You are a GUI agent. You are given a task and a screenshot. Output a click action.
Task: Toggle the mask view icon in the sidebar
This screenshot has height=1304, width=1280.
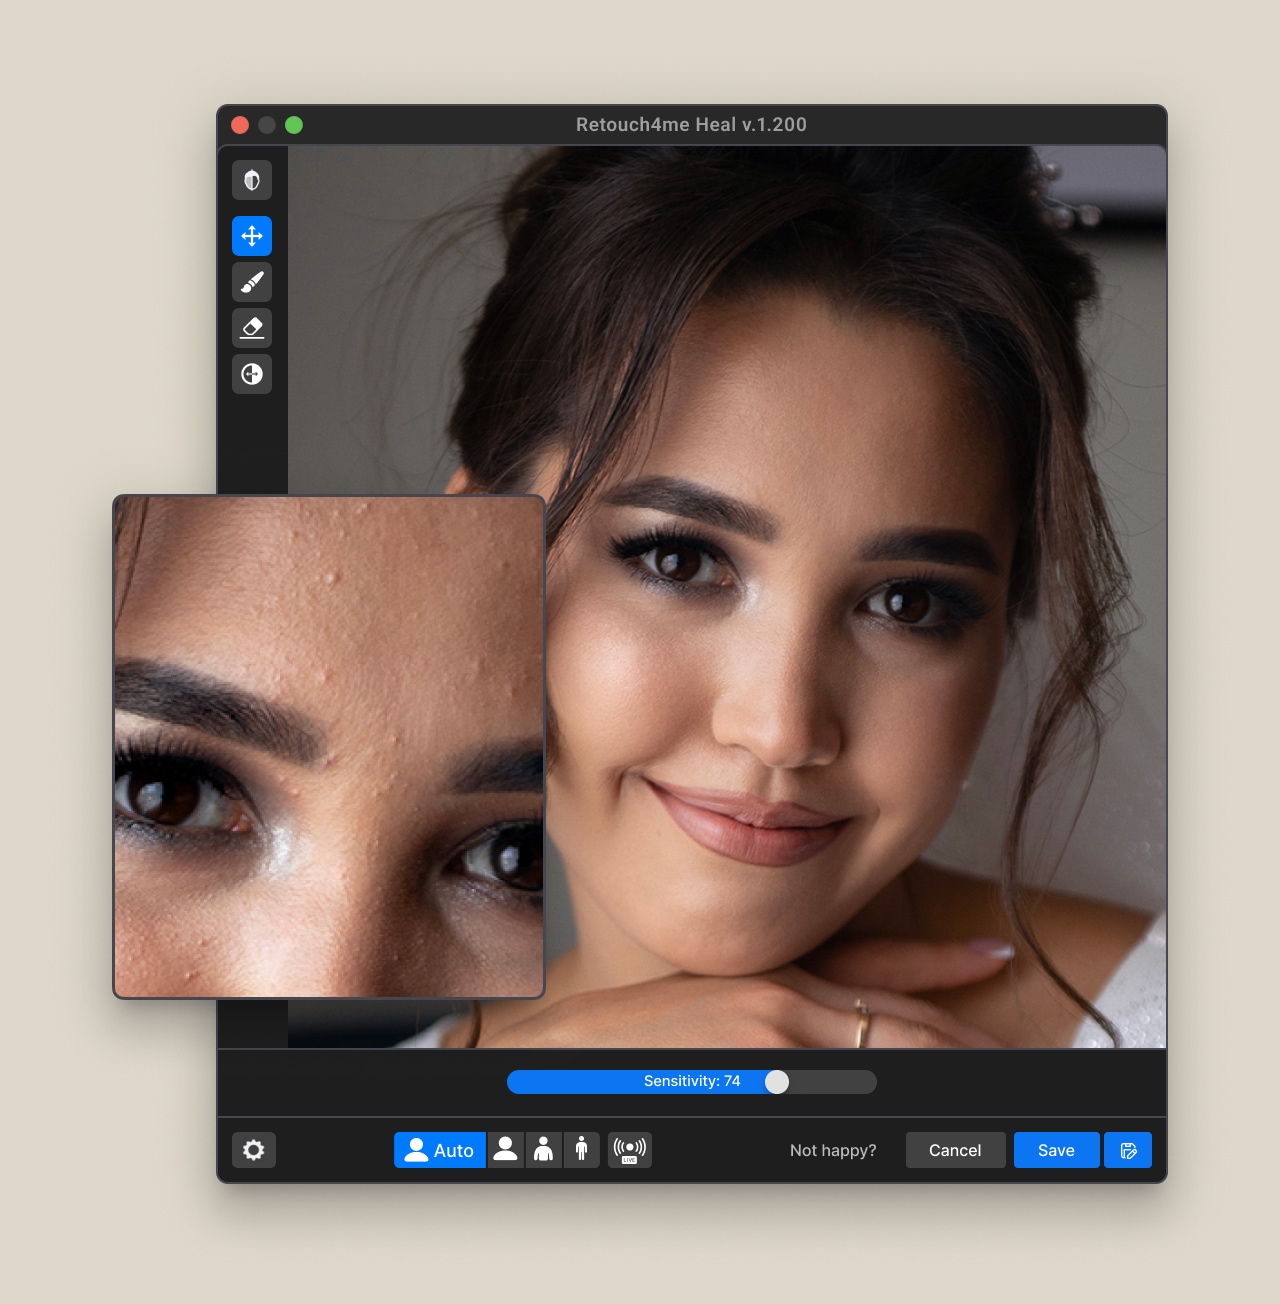tap(252, 180)
